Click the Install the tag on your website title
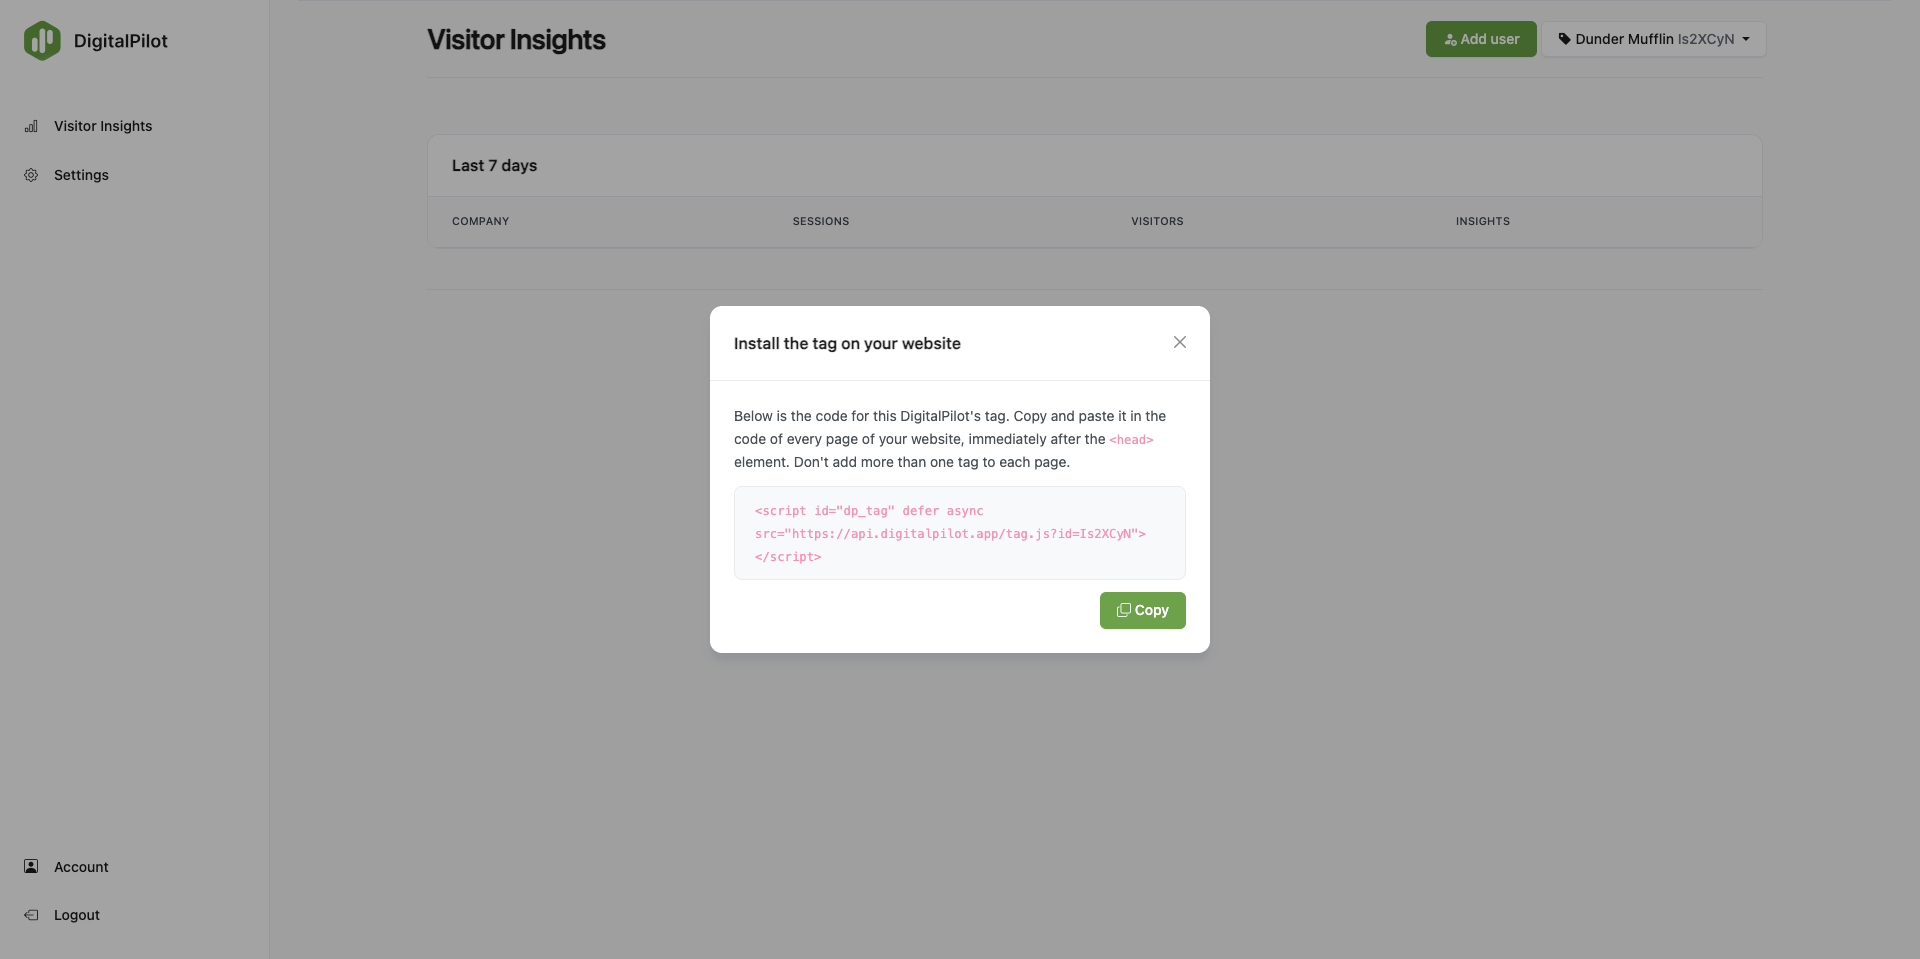This screenshot has width=1920, height=959. pyautogui.click(x=847, y=343)
